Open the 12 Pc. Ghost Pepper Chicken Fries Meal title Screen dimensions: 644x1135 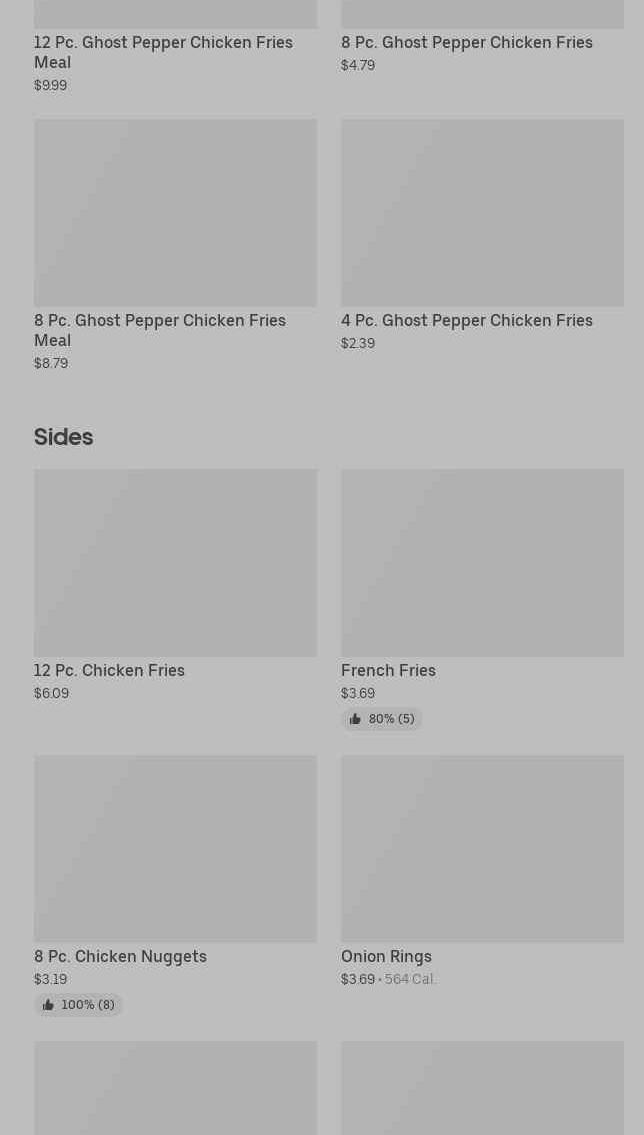pos(163,52)
